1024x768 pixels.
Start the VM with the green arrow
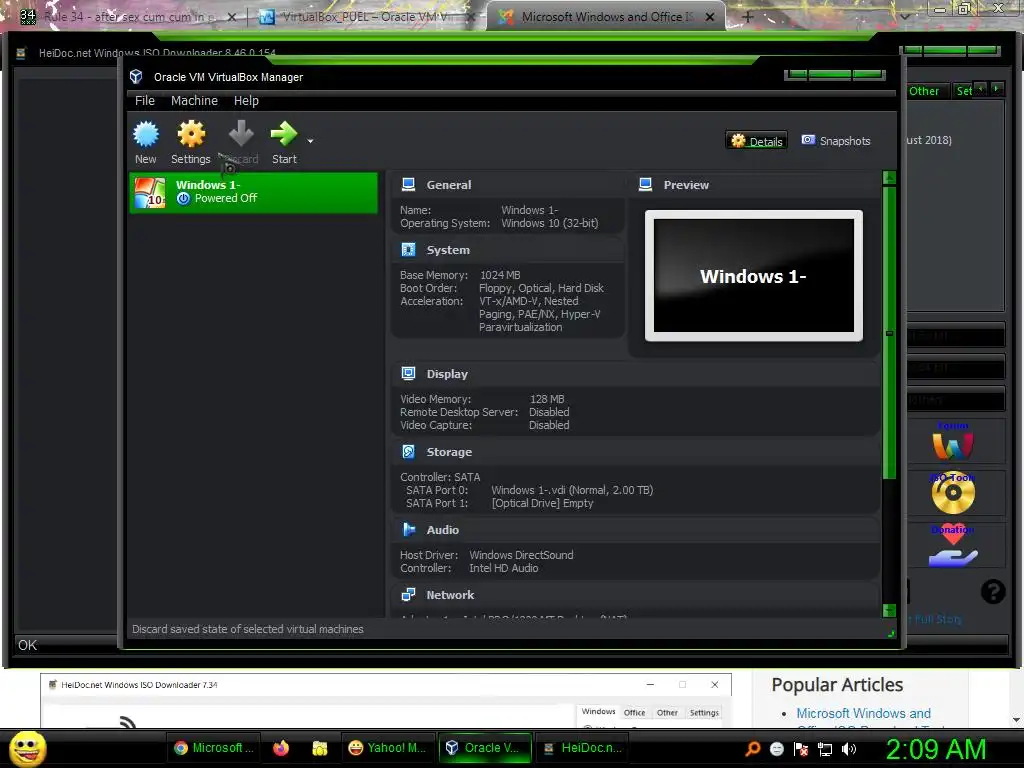click(284, 134)
